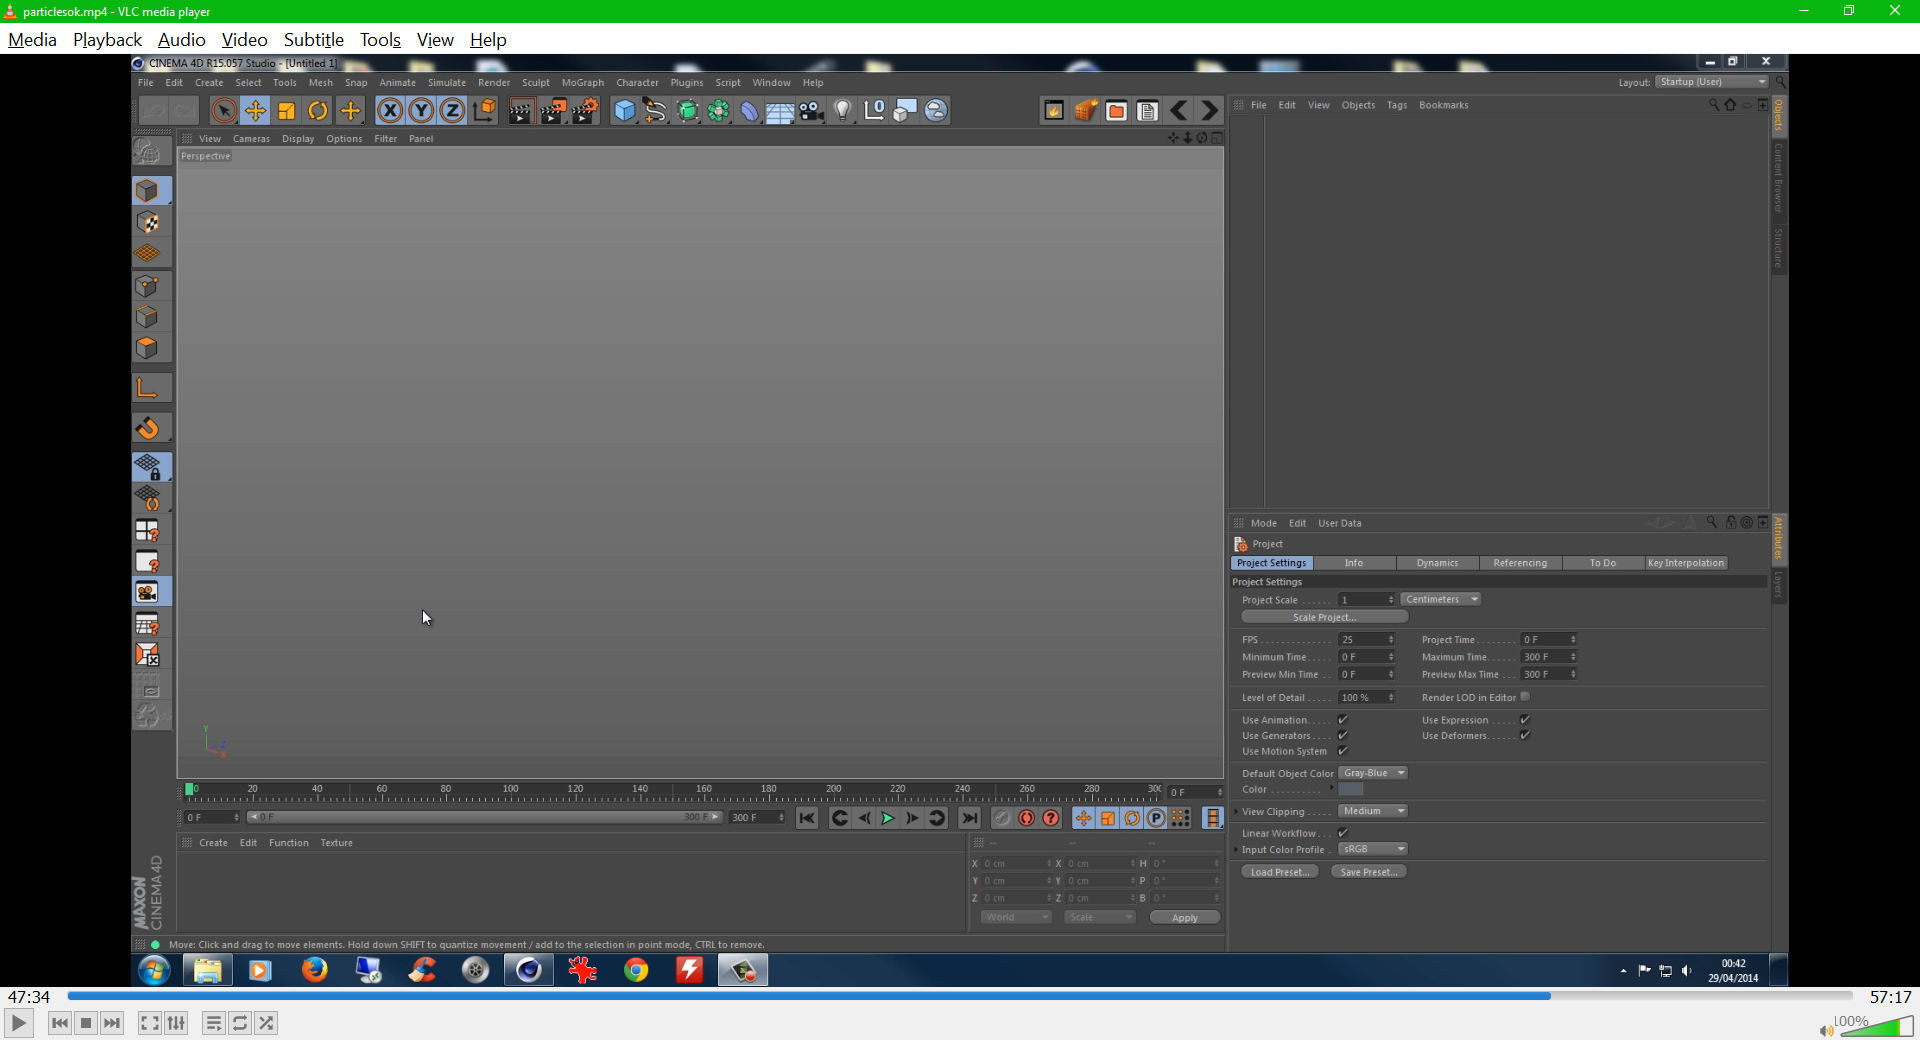Click the Scale Project... button
Viewport: 1920px width, 1040px height.
[x=1324, y=617]
